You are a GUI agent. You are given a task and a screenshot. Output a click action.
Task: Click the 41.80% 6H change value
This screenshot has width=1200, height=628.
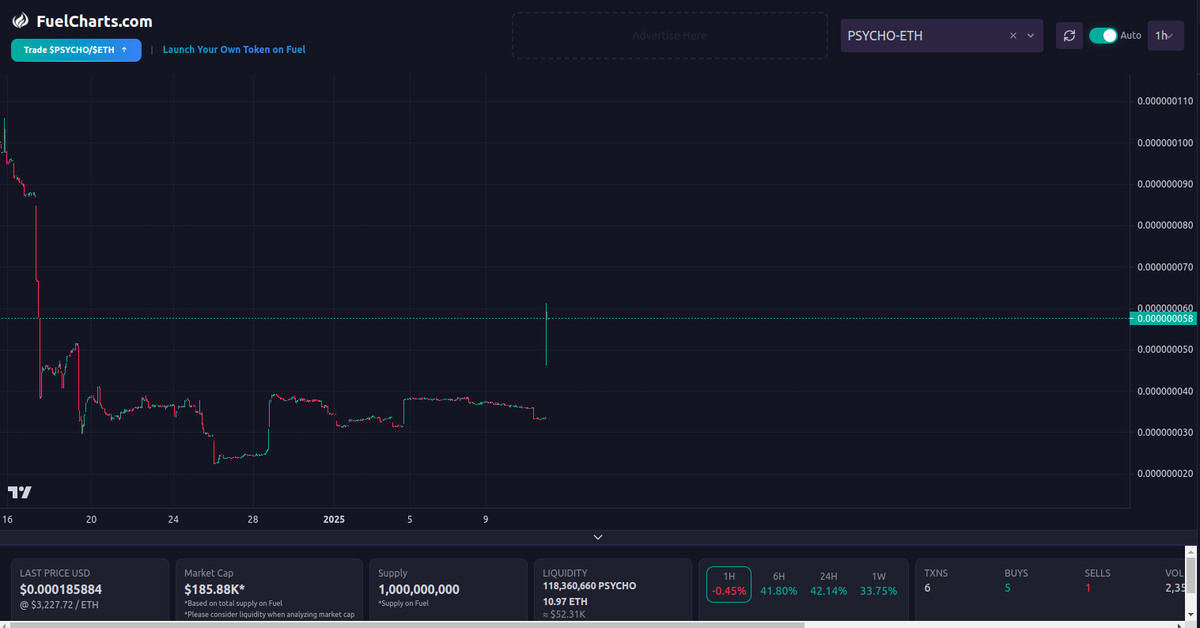[x=778, y=591]
